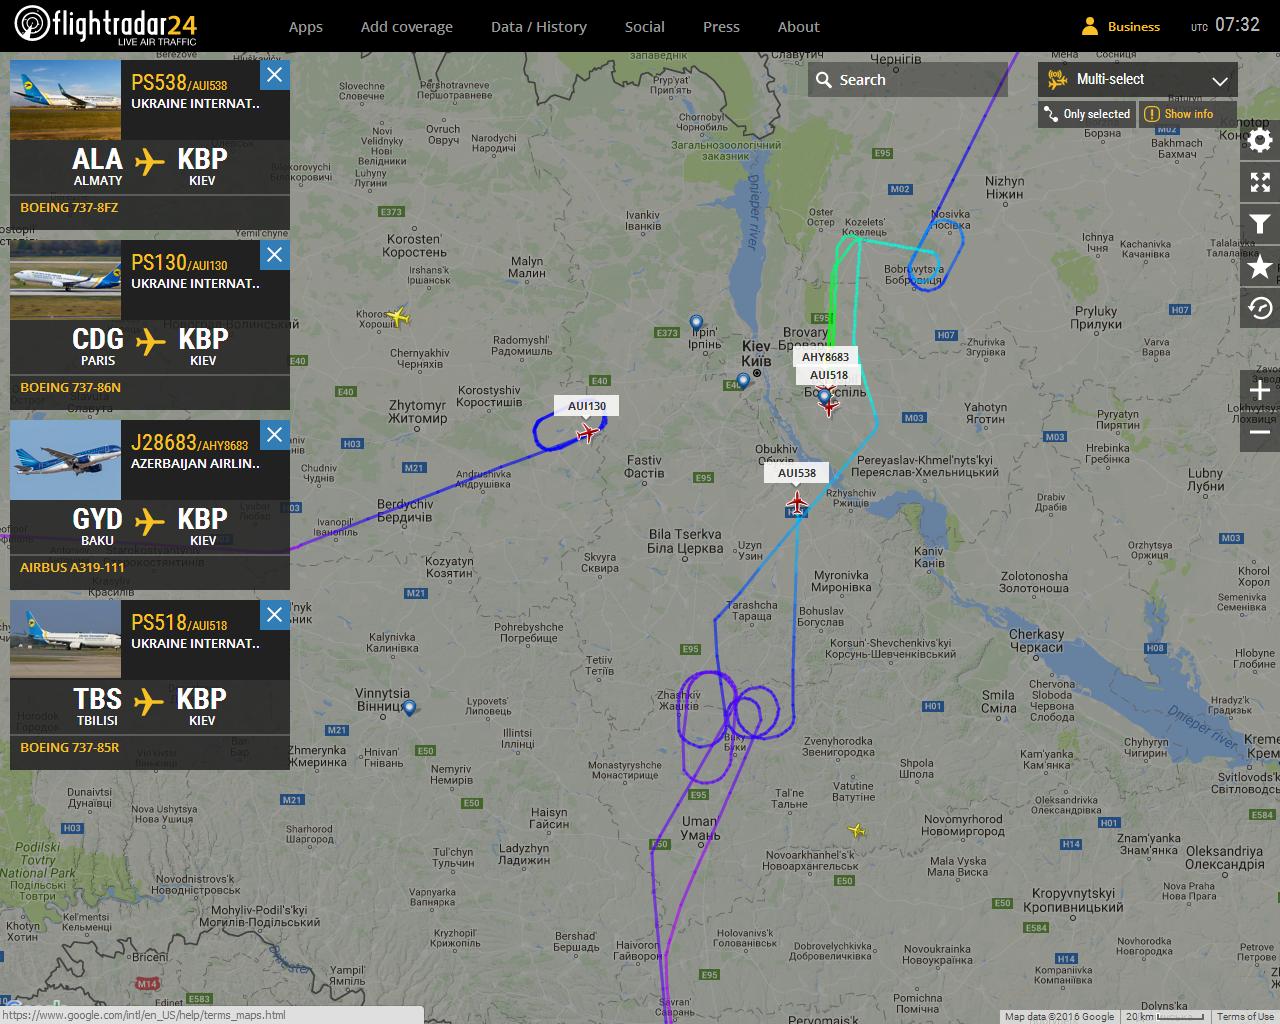Open the Apps menu

click(305, 27)
